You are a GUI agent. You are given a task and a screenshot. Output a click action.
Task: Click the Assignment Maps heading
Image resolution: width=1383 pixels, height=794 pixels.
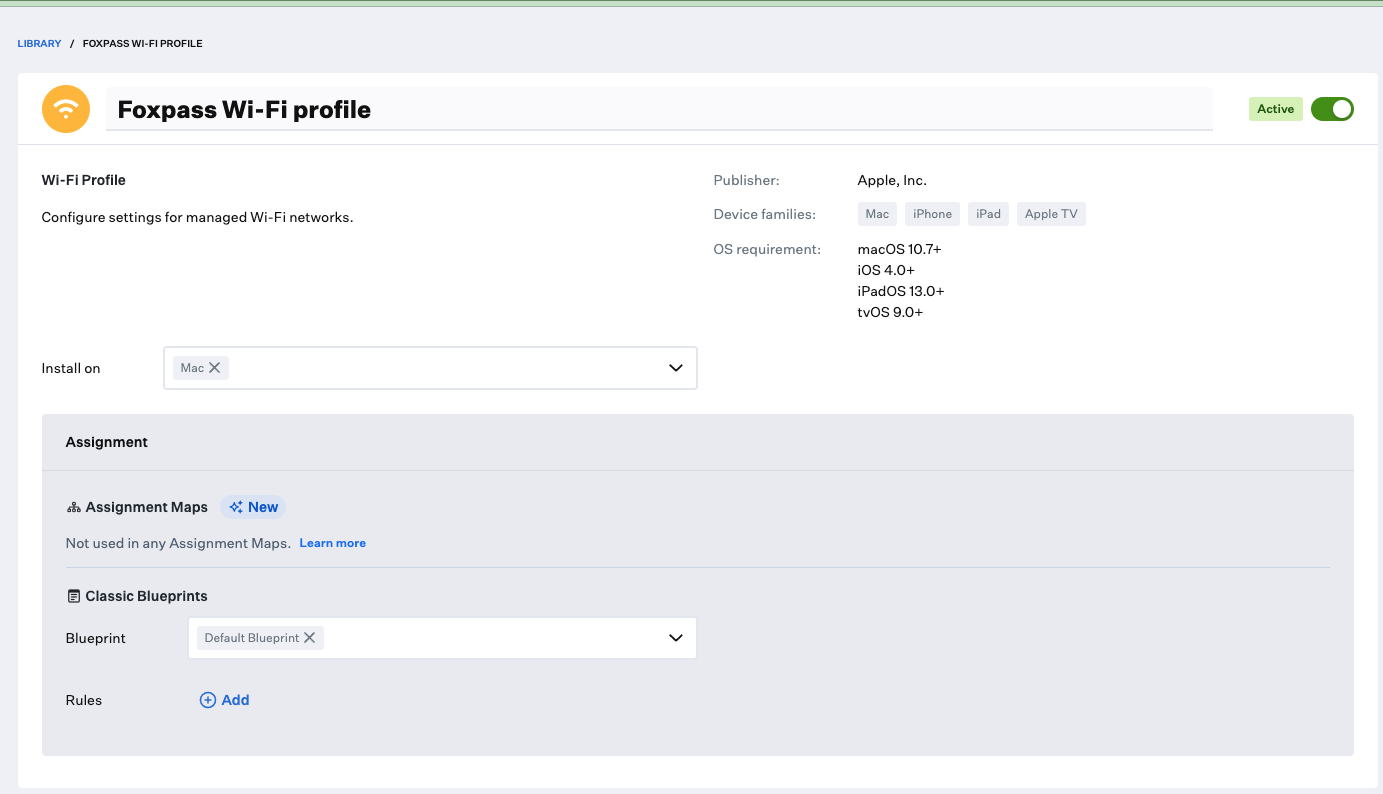coord(147,507)
